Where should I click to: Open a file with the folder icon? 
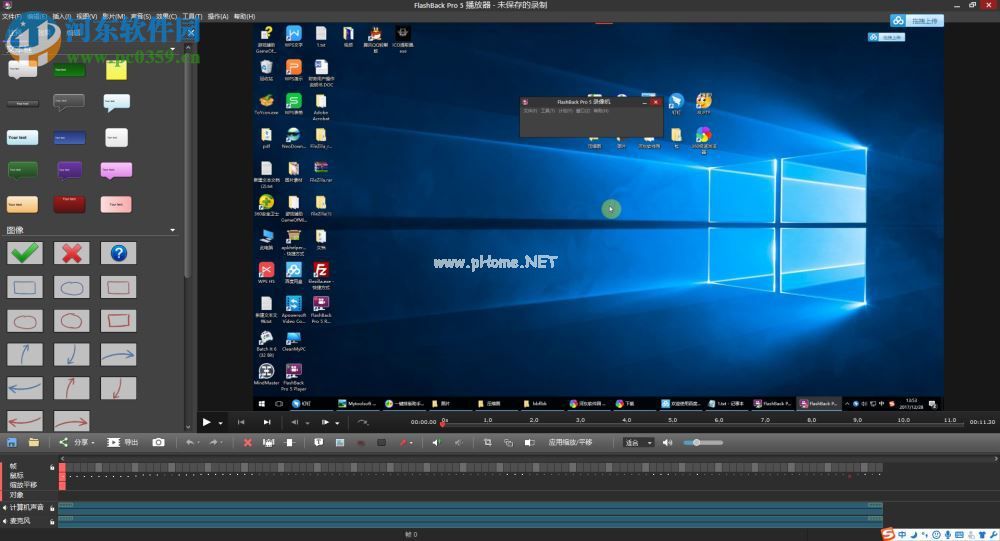click(33, 442)
